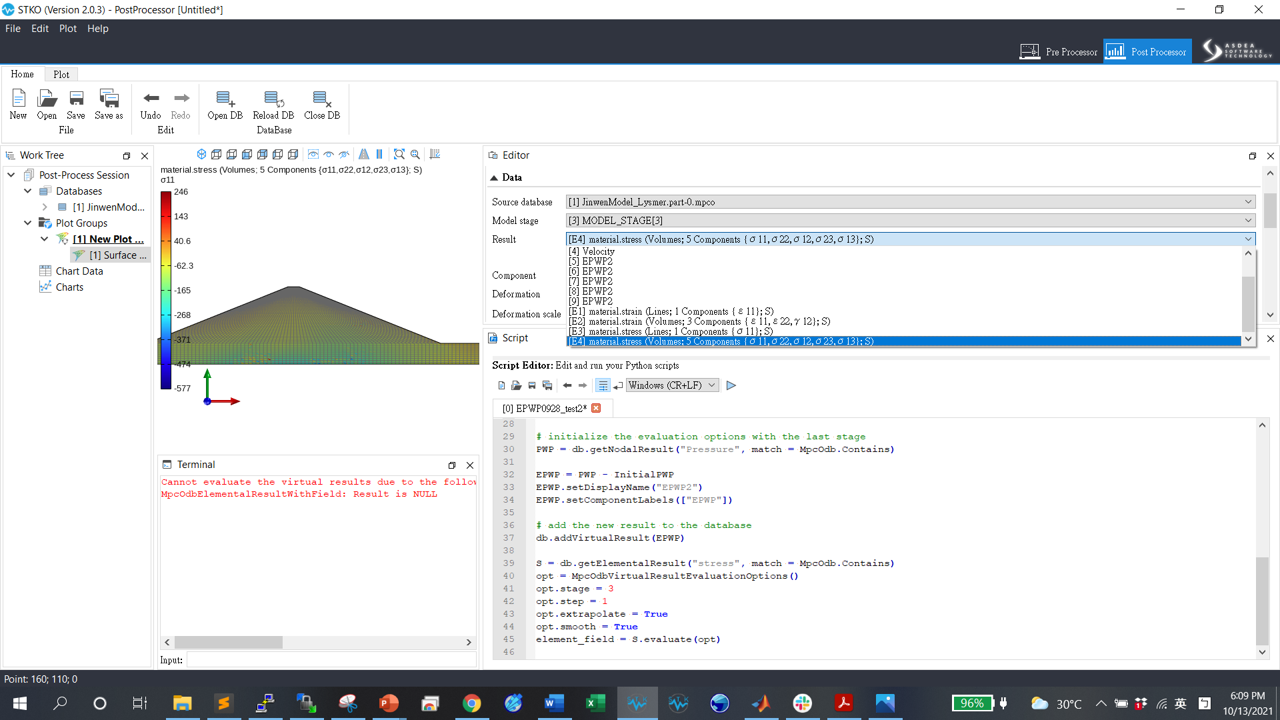Undo the edit in Script Editor toolbar
The image size is (1280, 720).
point(567,385)
